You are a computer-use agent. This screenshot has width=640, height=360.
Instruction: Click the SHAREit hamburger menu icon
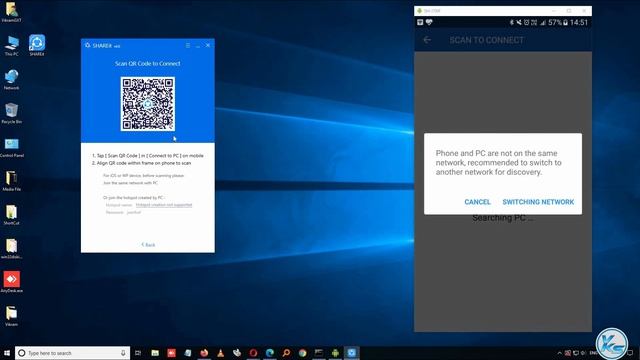pos(188,45)
